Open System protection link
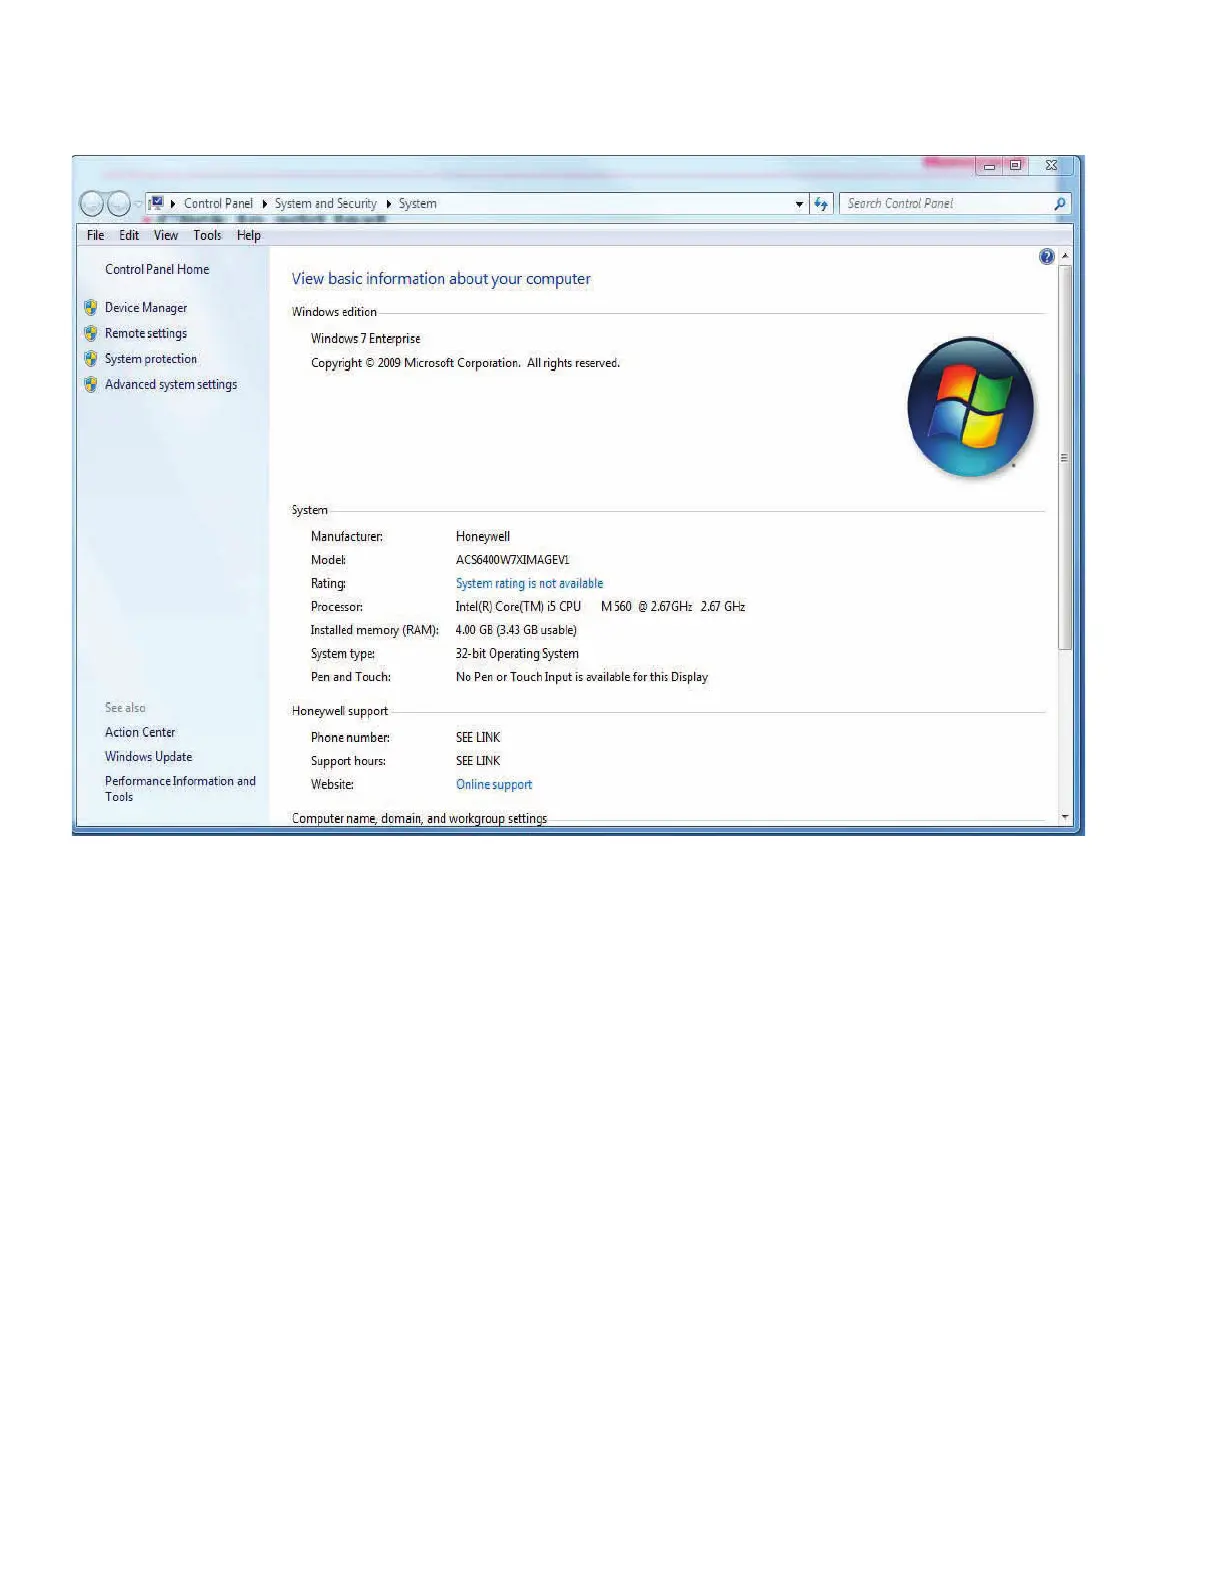1224x1584 pixels. [151, 359]
